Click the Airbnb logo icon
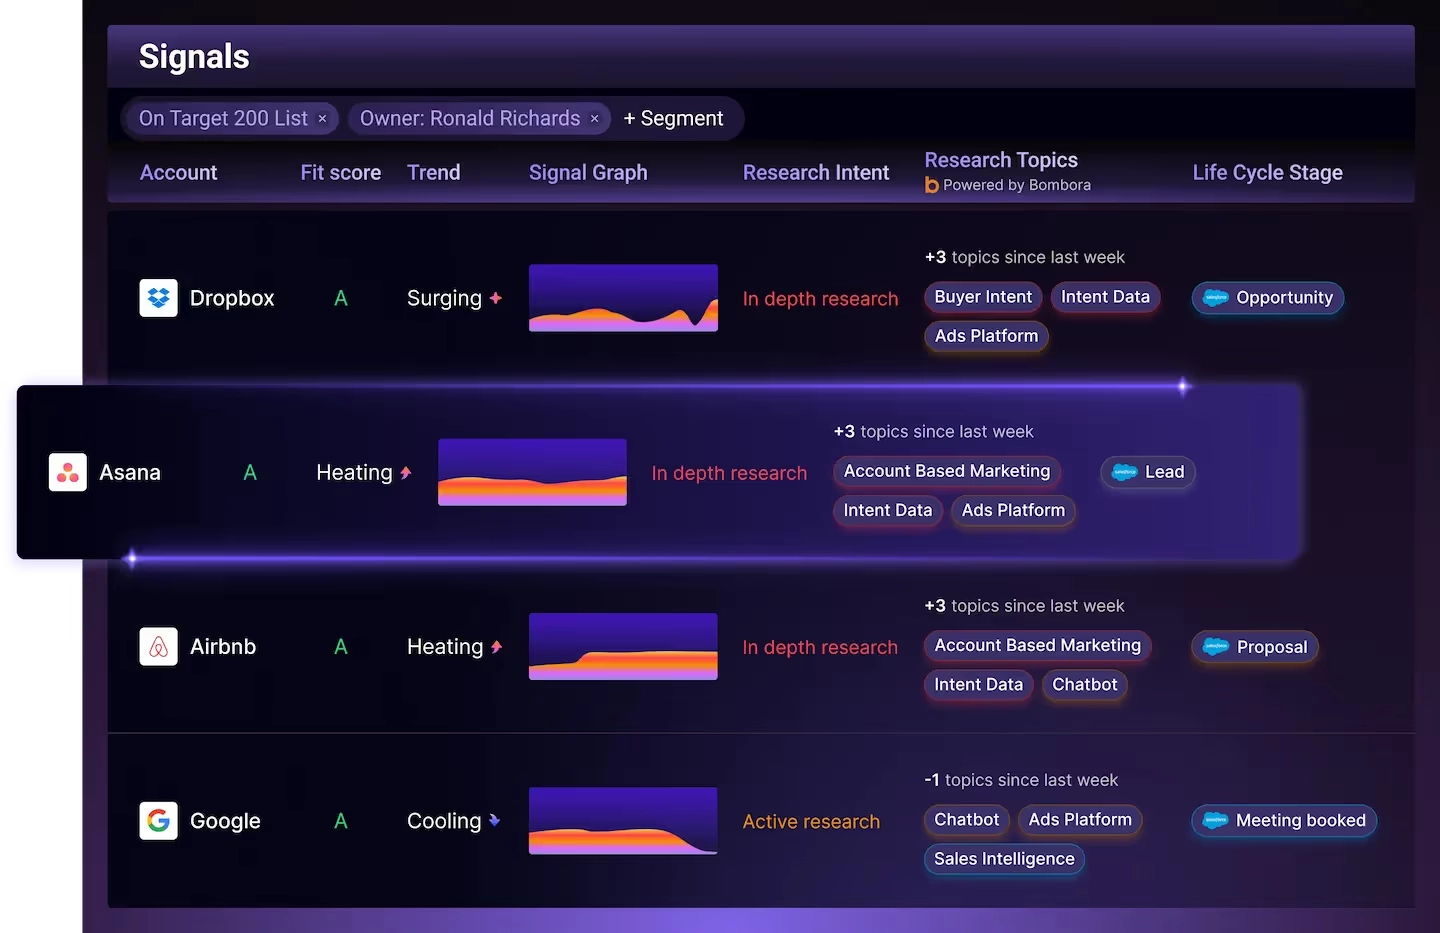The height and width of the screenshot is (933, 1440). [158, 647]
